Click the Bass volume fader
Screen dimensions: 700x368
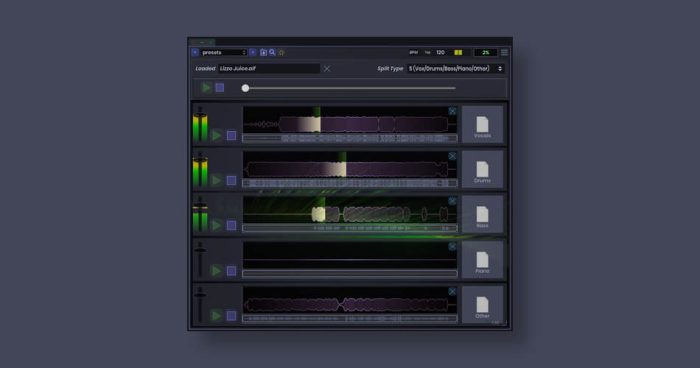200,215
